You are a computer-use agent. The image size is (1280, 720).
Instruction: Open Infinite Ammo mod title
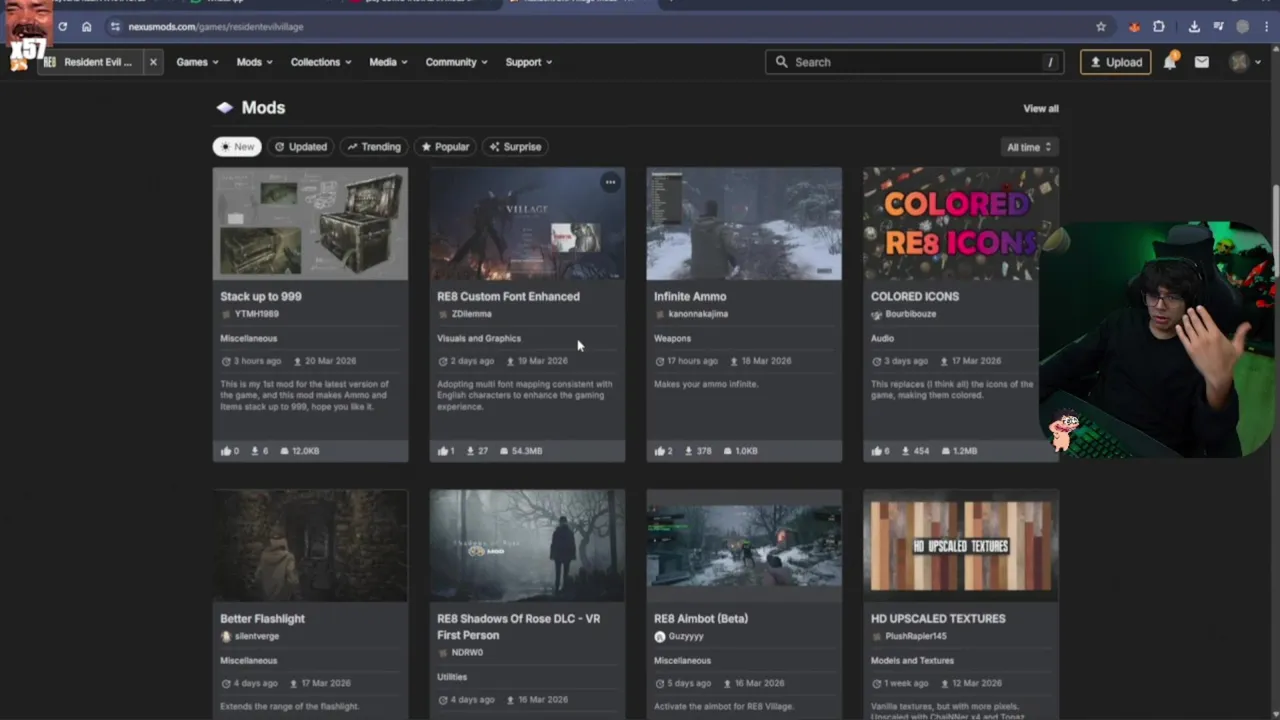[x=690, y=296]
